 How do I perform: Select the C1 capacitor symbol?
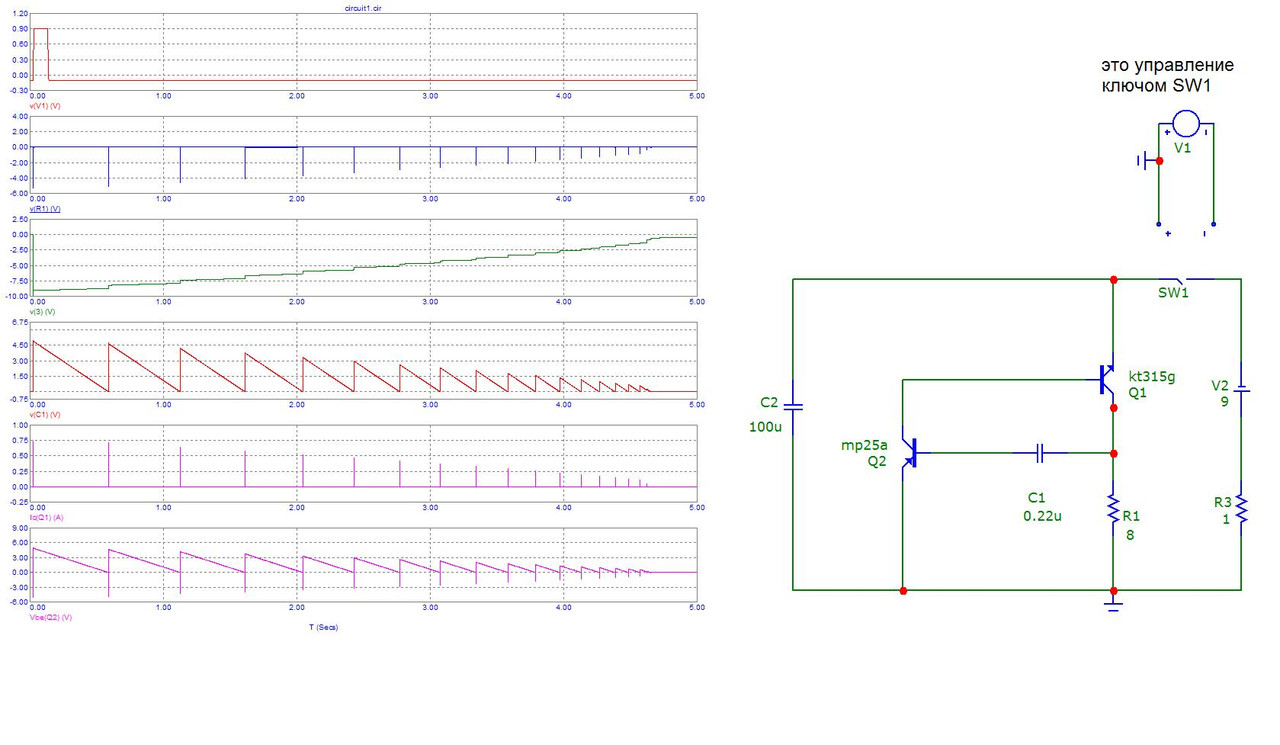[x=1040, y=453]
